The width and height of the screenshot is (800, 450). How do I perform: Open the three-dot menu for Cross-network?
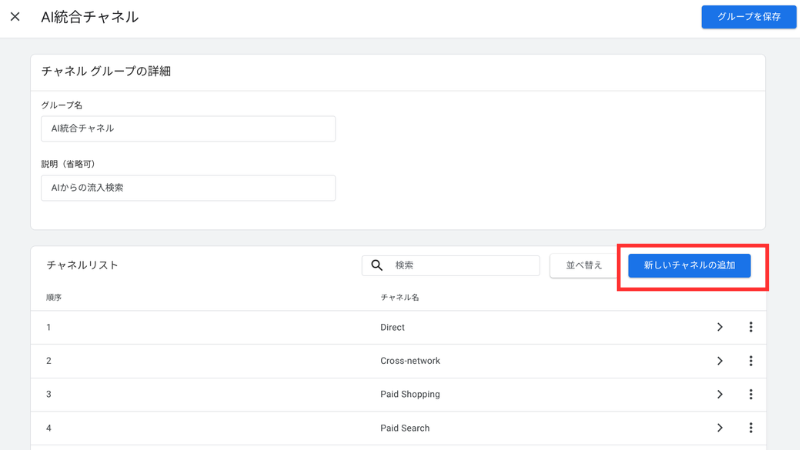click(750, 361)
